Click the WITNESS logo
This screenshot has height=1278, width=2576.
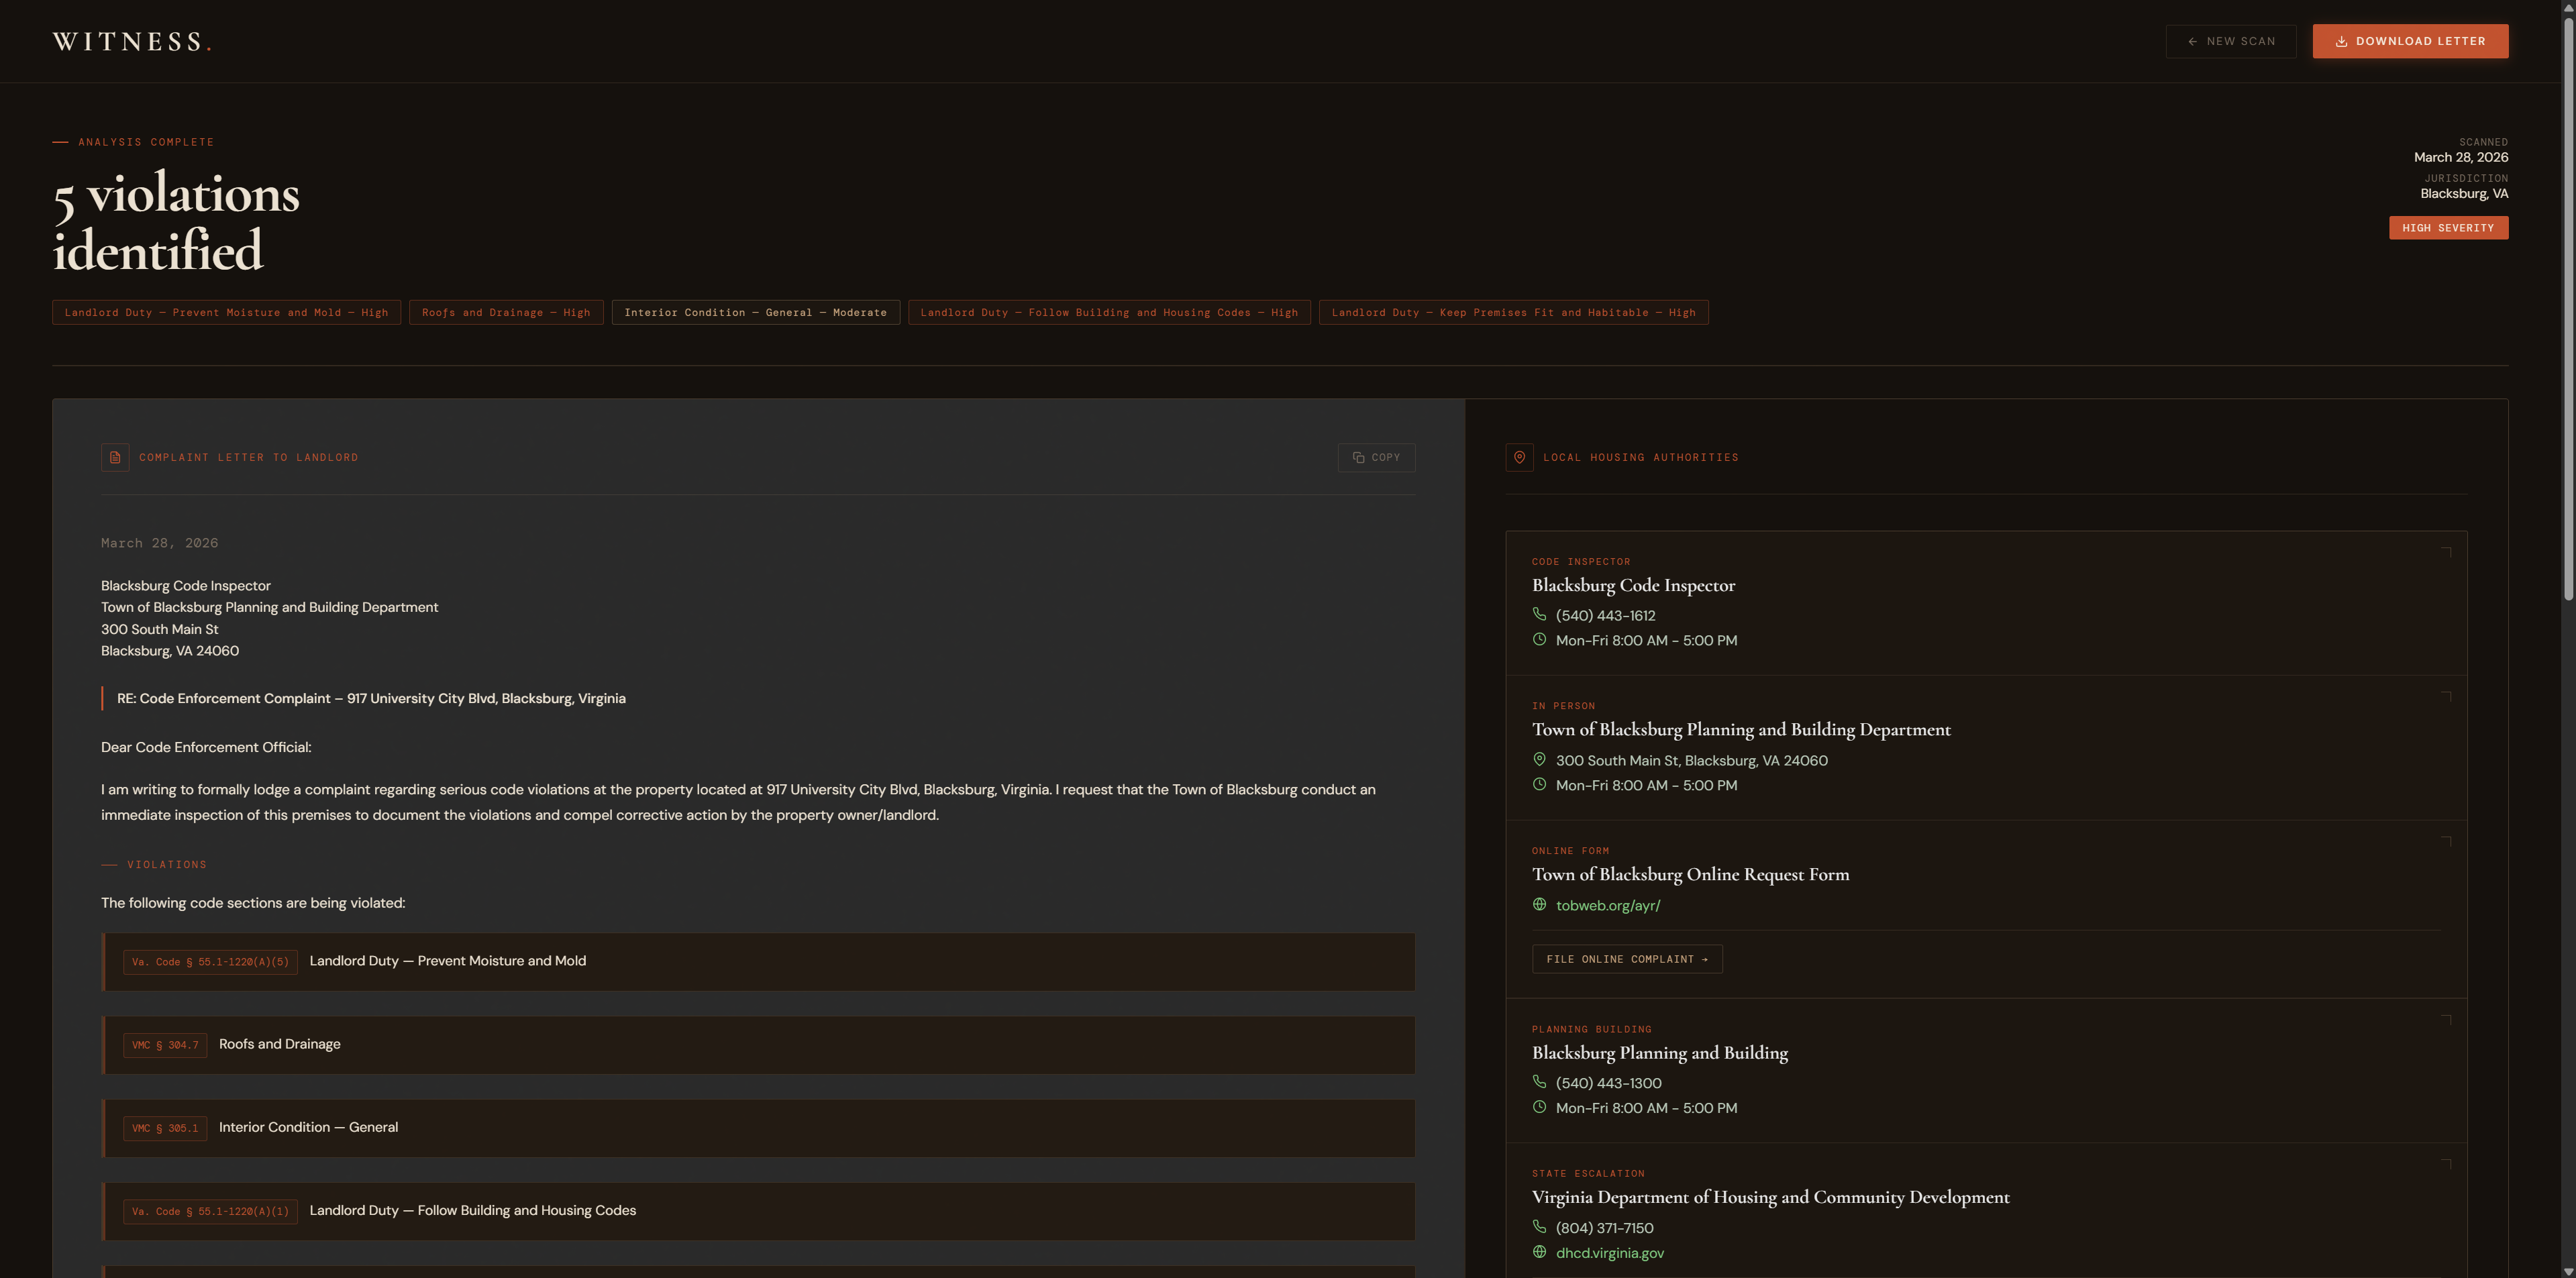[x=131, y=41]
